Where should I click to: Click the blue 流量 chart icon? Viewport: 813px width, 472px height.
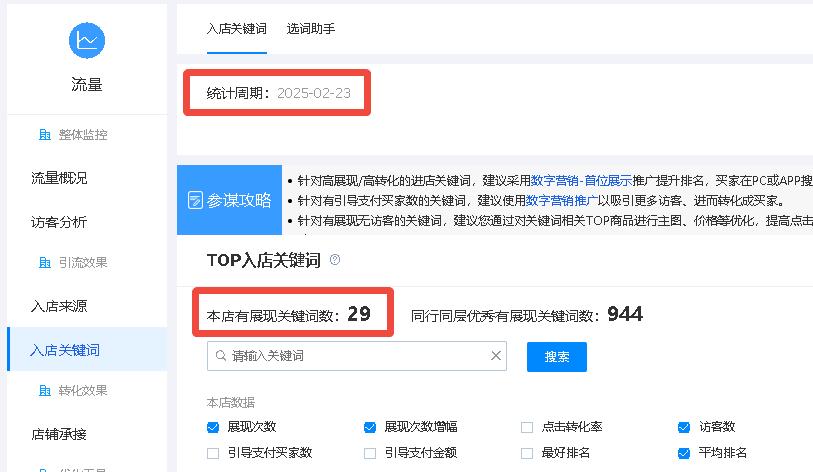pos(87,40)
